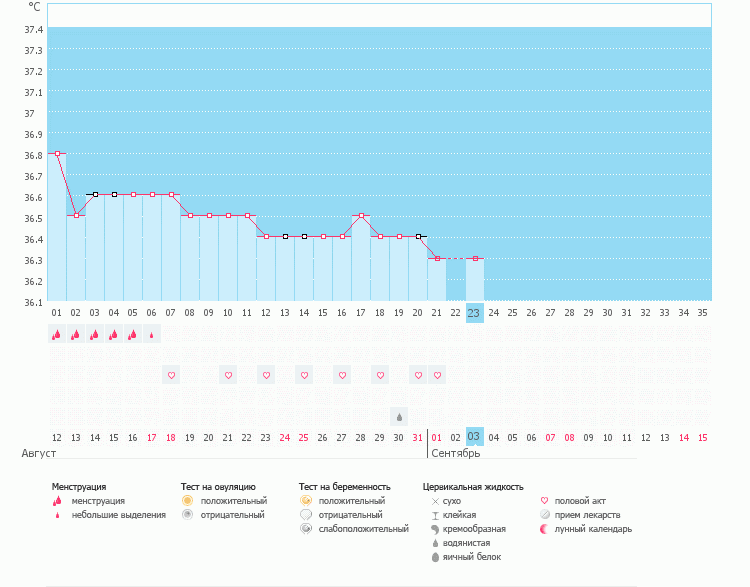Click the negative ovulation test legend icon

(187, 514)
